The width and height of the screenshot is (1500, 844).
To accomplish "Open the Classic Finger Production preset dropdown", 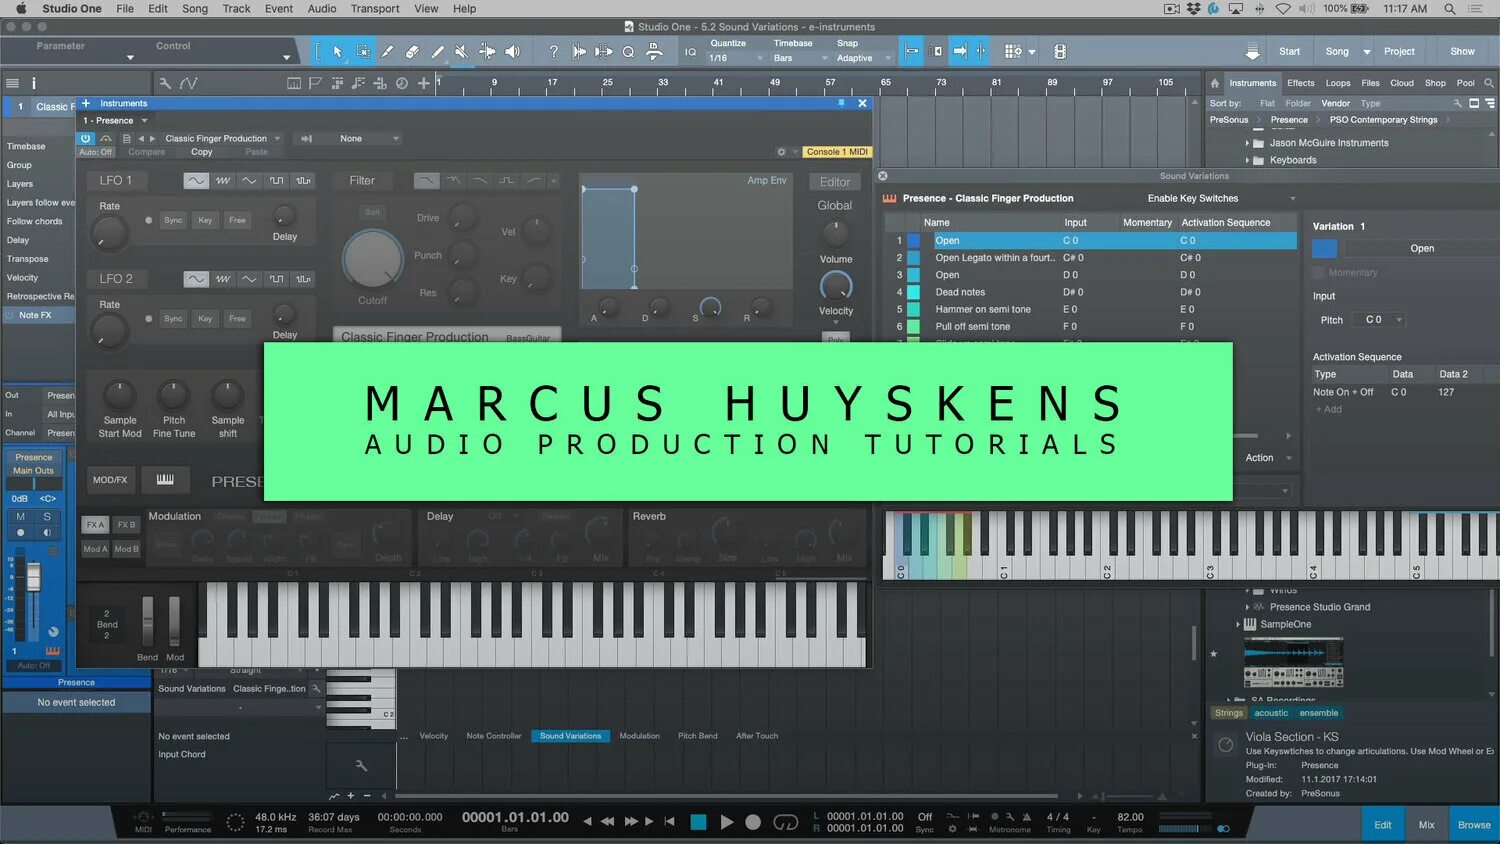I will point(223,139).
